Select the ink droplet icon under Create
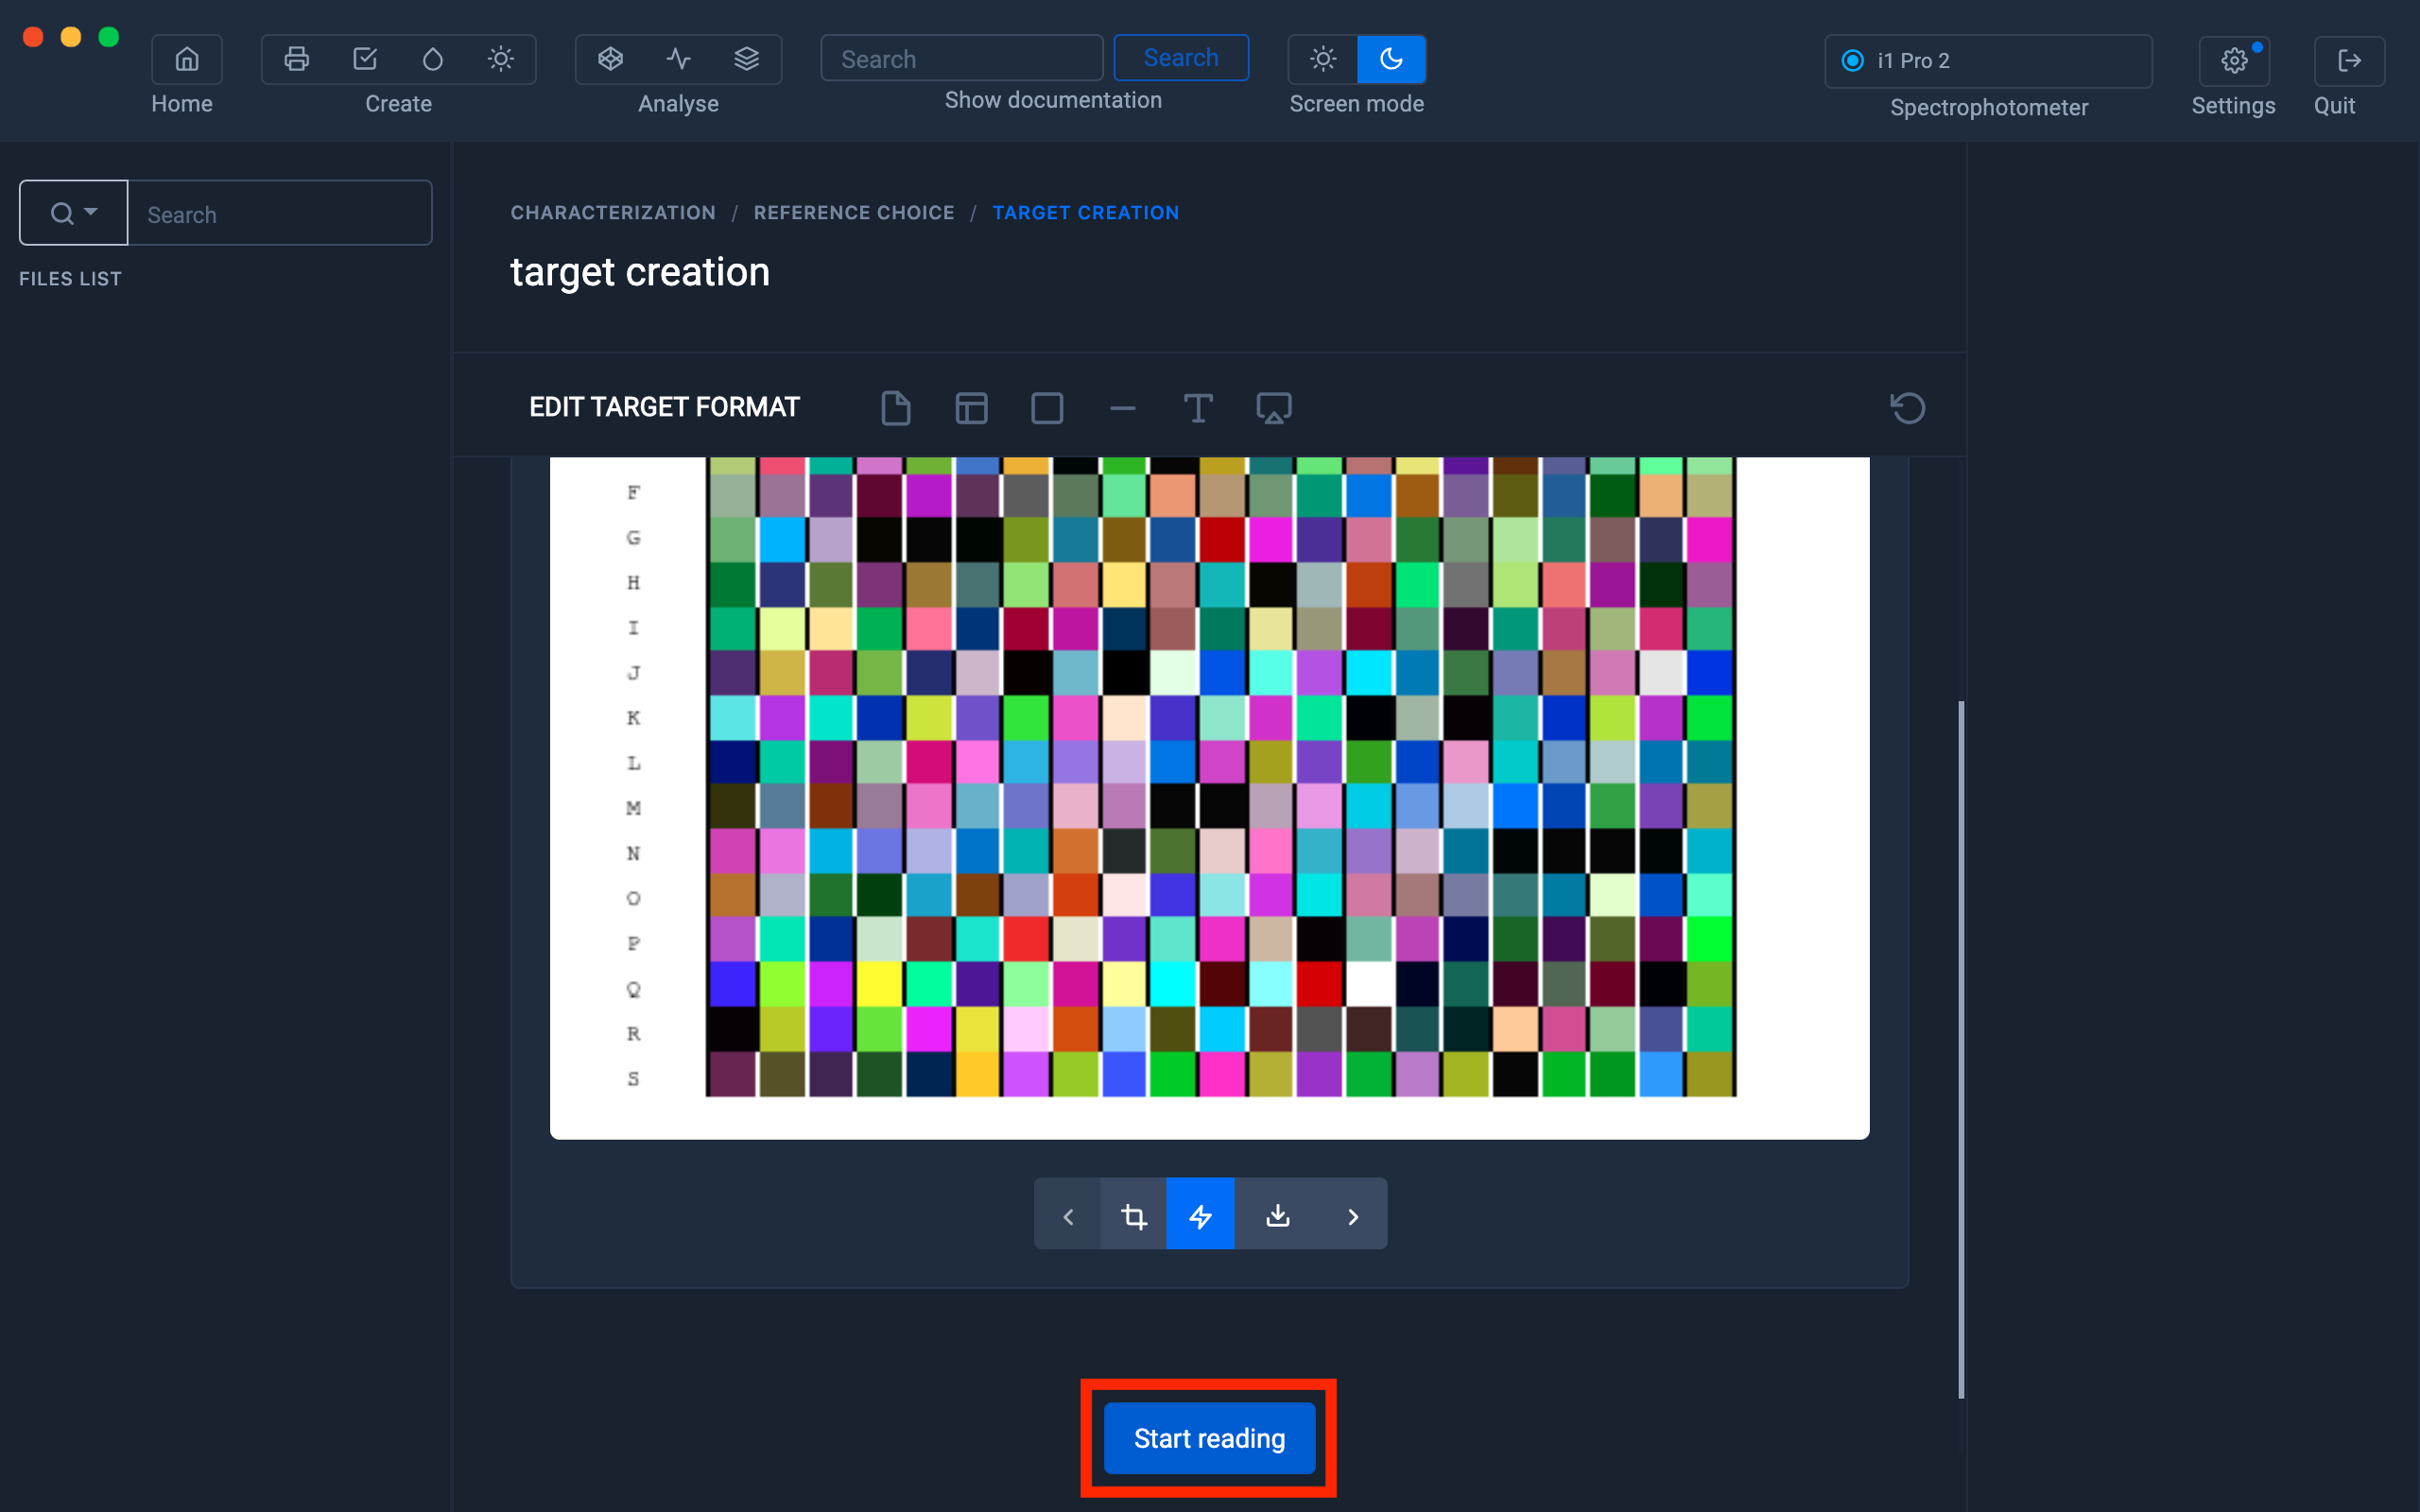Screen dimensions: 2420x1512 tap(432, 59)
